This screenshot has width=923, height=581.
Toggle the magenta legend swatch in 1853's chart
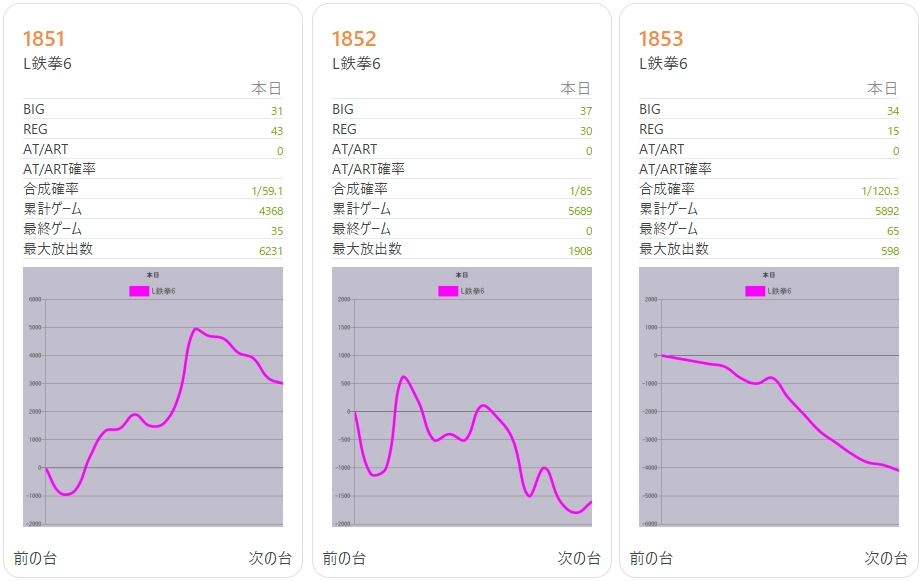point(755,291)
